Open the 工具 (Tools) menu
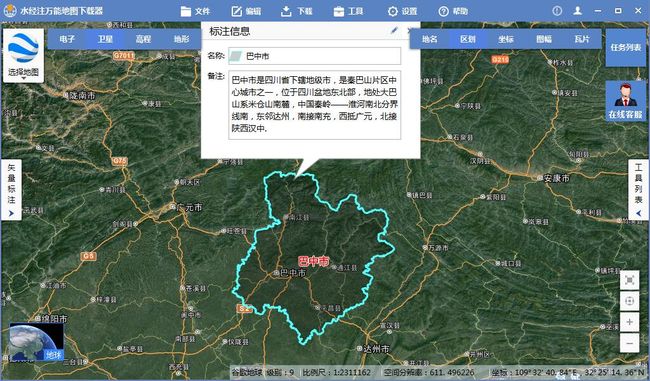Image resolution: width=650 pixels, height=381 pixels. pyautogui.click(x=348, y=11)
